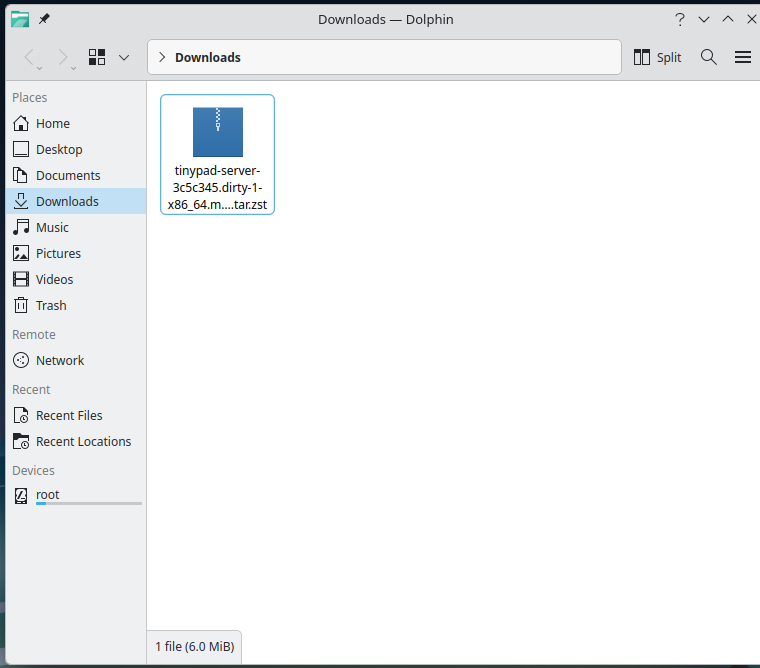Click the Trash bin icon
The width and height of the screenshot is (760, 668).
click(21, 305)
